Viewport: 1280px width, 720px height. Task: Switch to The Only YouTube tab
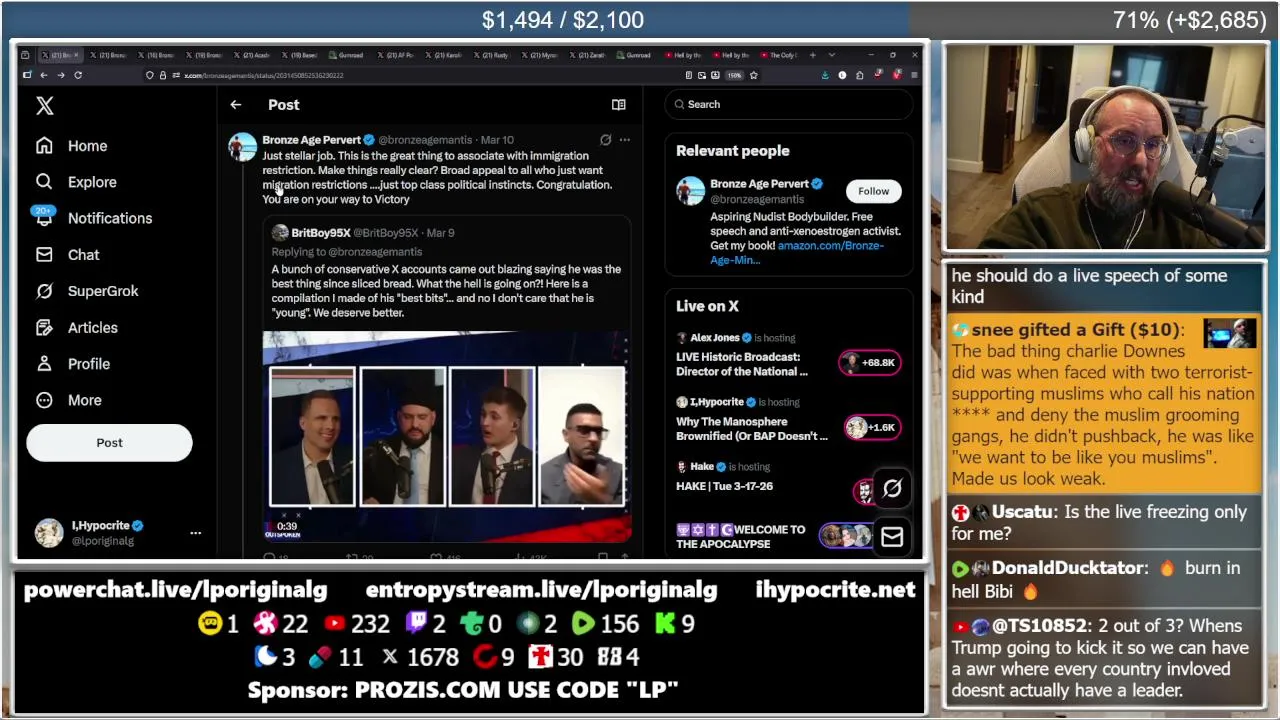point(776,55)
